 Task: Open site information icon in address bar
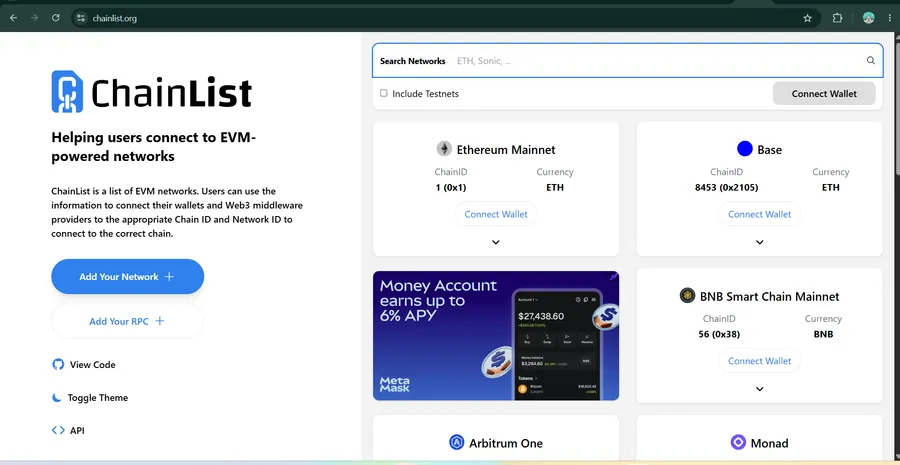coord(81,18)
